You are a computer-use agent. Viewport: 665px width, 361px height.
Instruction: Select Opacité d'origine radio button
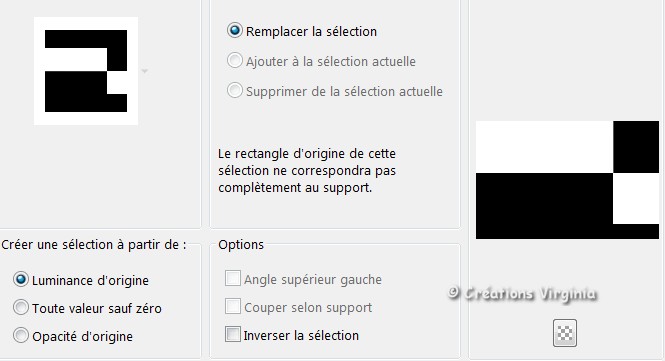tap(21, 336)
